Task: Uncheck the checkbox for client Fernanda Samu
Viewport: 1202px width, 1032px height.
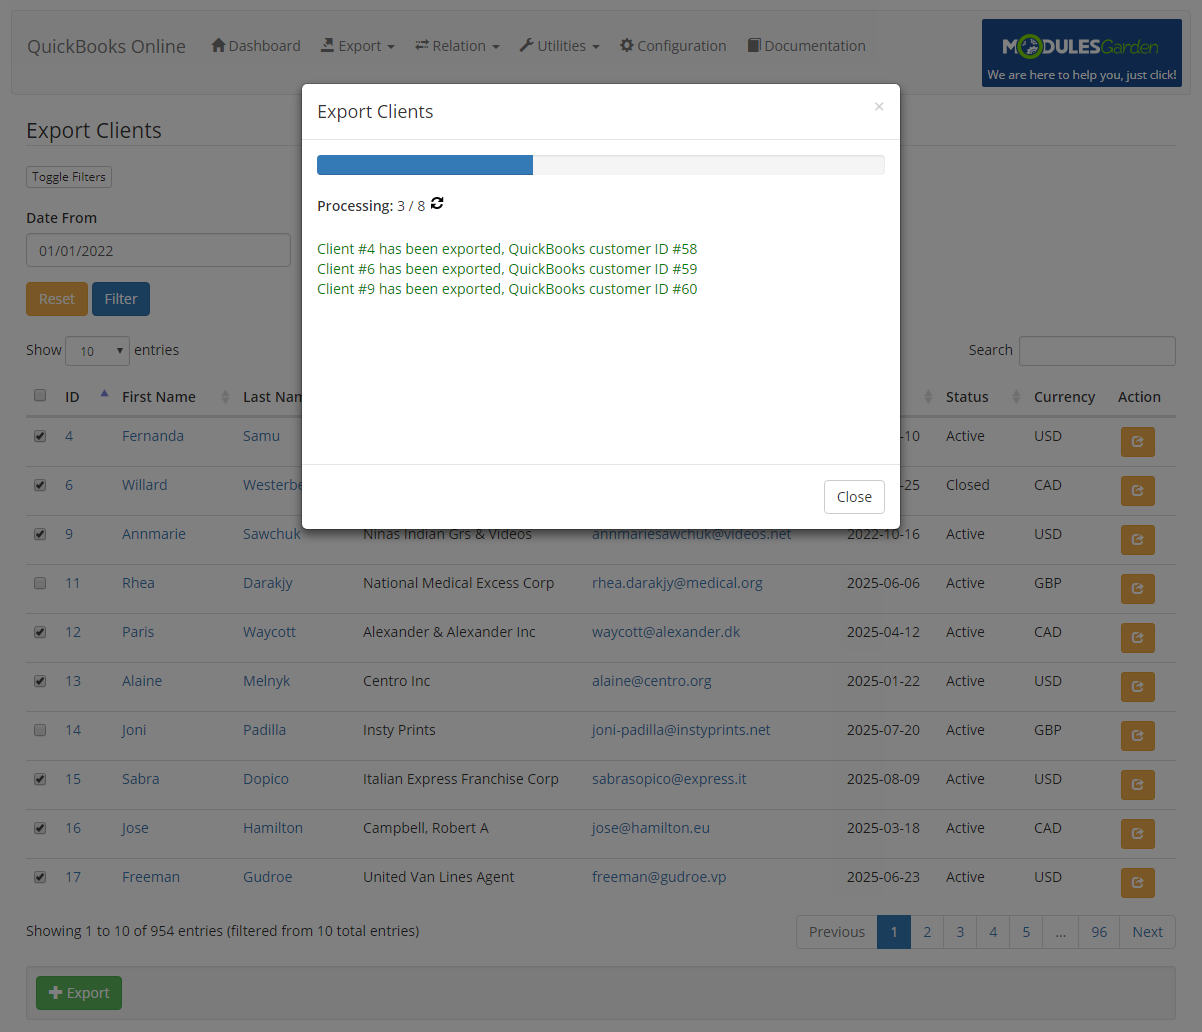Action: coord(40,436)
